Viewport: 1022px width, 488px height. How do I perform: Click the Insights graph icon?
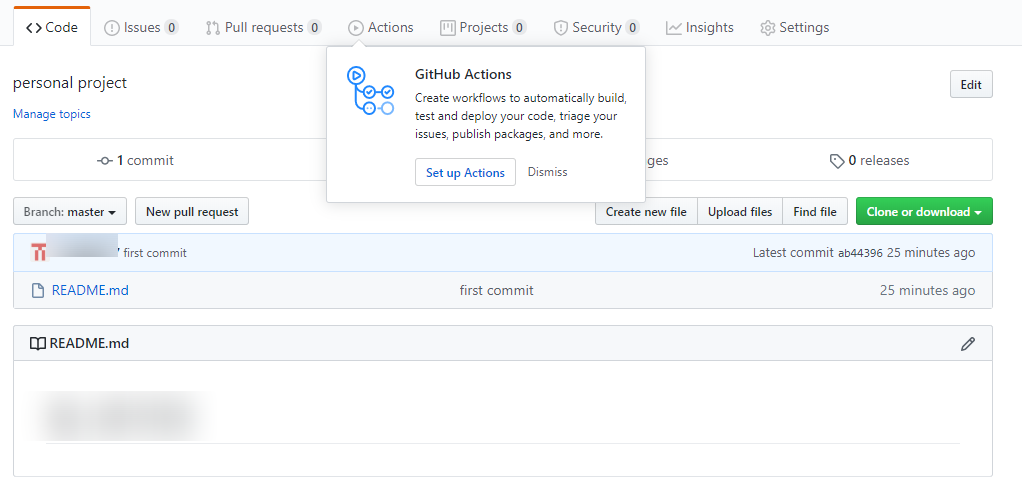pyautogui.click(x=674, y=27)
